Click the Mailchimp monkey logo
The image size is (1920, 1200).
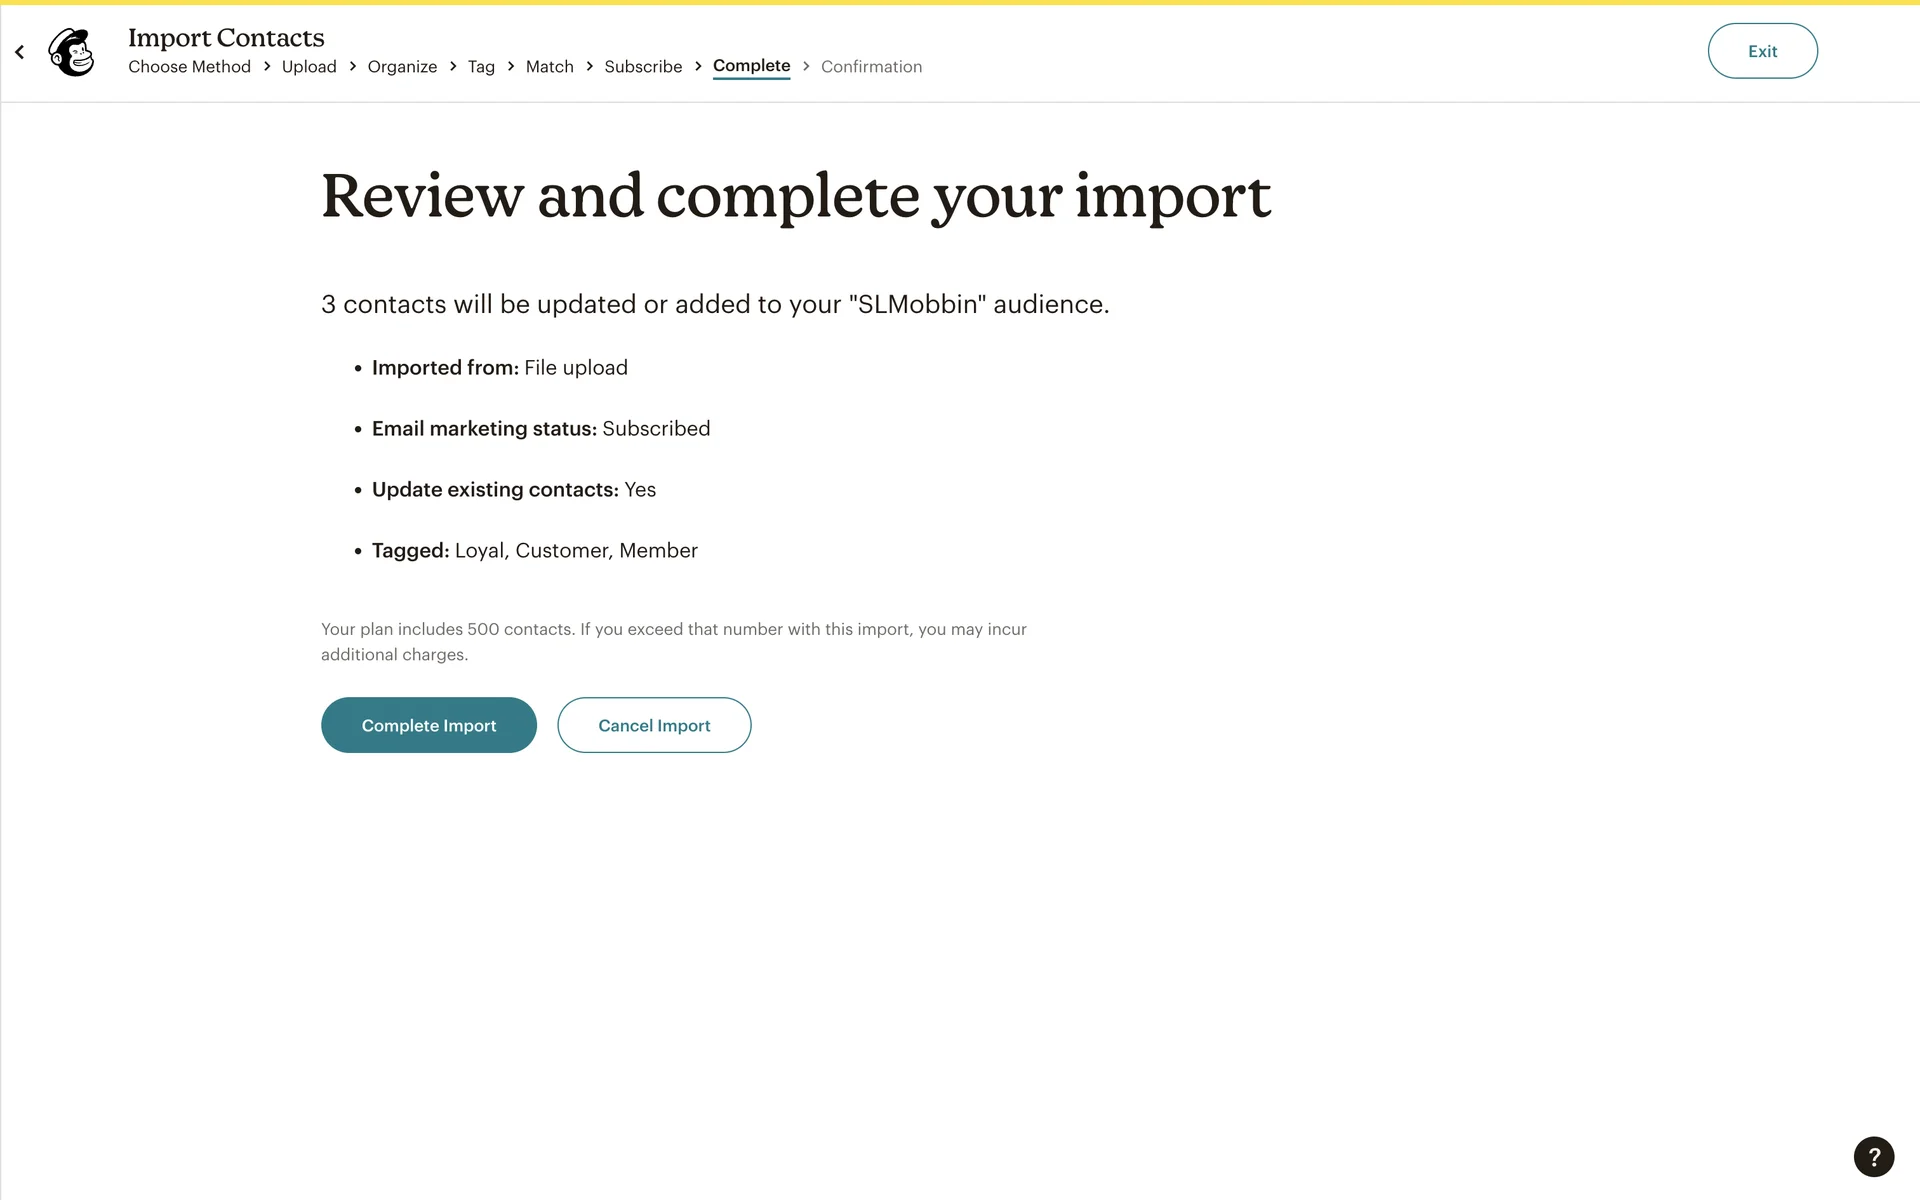pyautogui.click(x=72, y=52)
